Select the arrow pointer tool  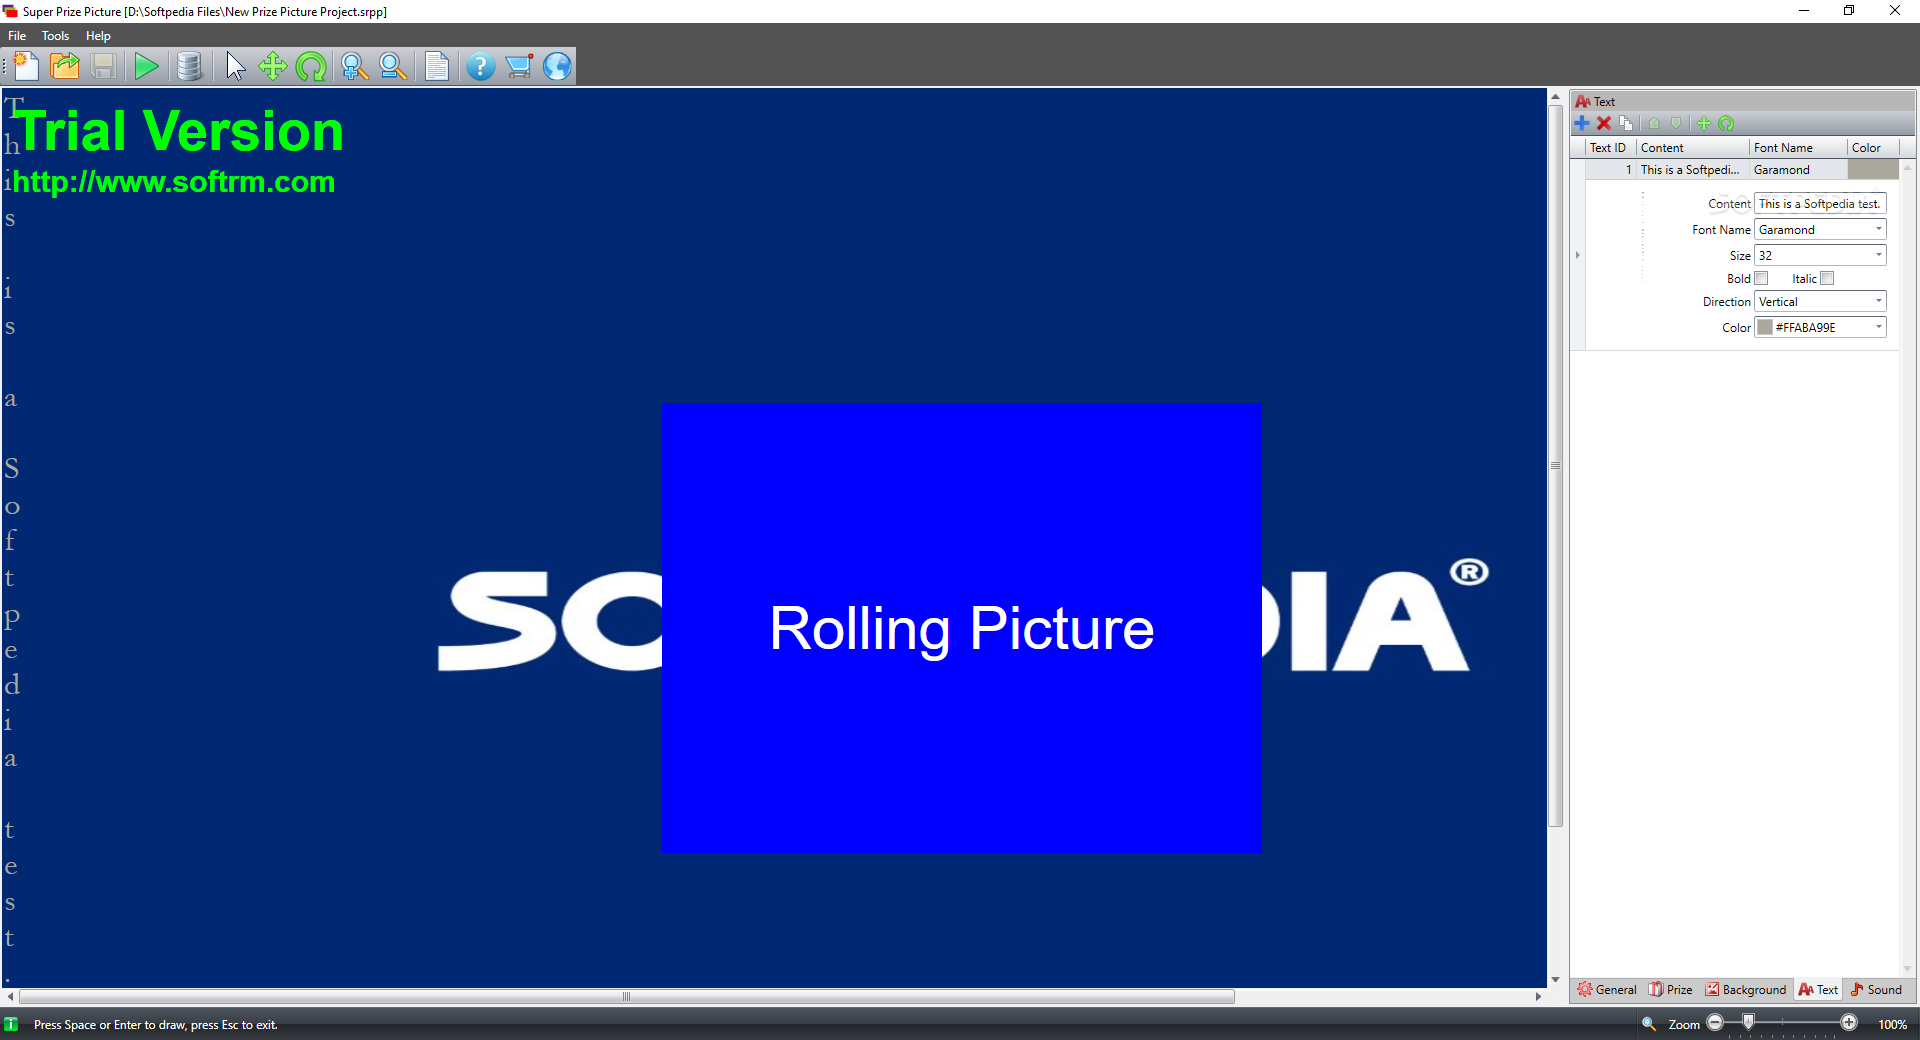point(235,66)
